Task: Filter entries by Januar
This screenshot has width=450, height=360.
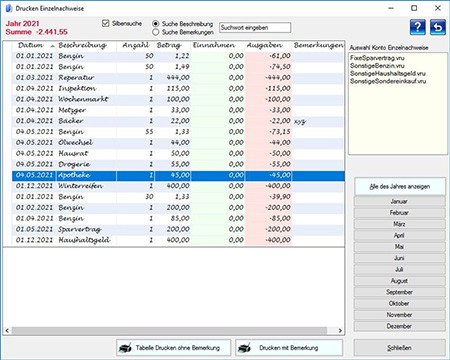Action: [x=400, y=201]
